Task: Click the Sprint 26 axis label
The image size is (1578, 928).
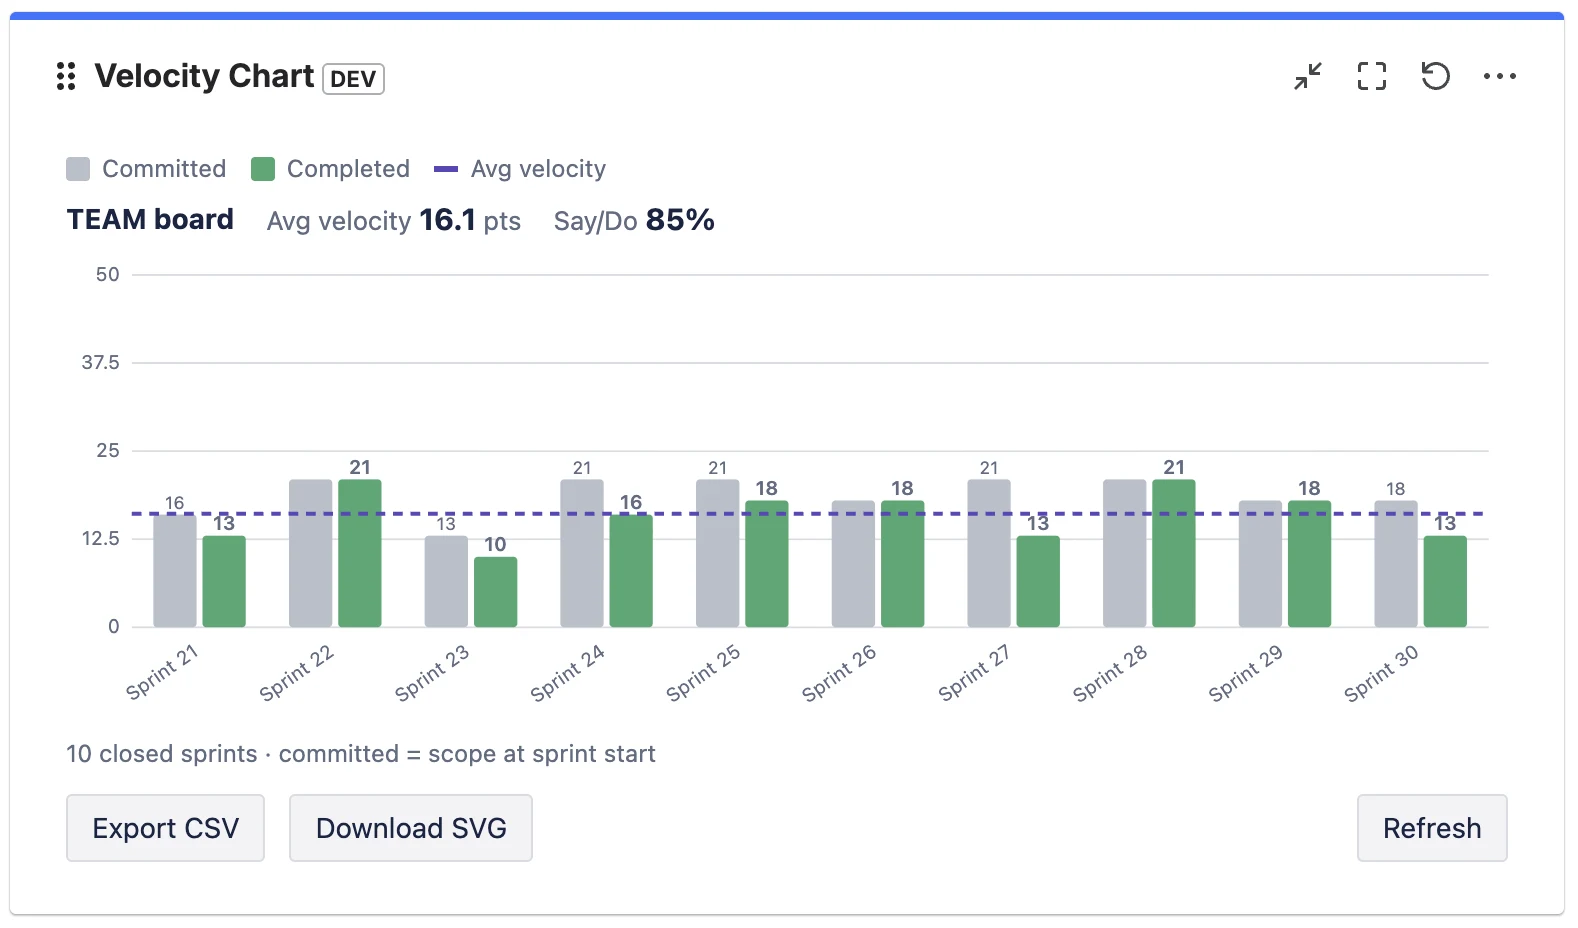Action: tap(839, 672)
